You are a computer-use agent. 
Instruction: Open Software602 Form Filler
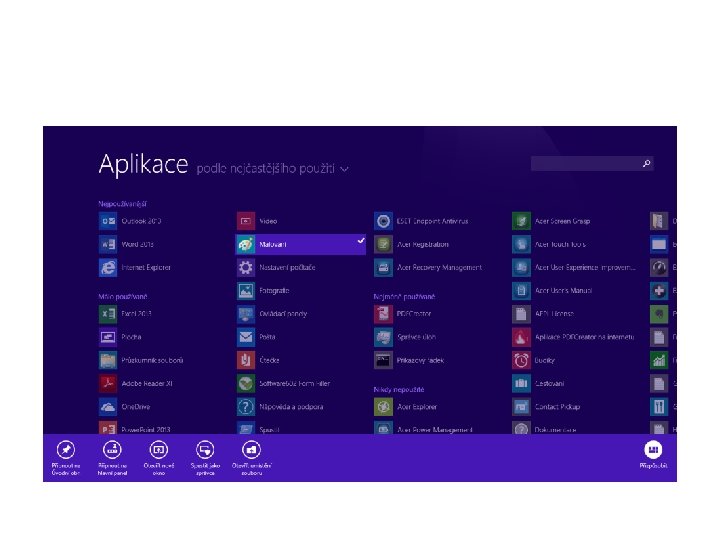pos(246,383)
